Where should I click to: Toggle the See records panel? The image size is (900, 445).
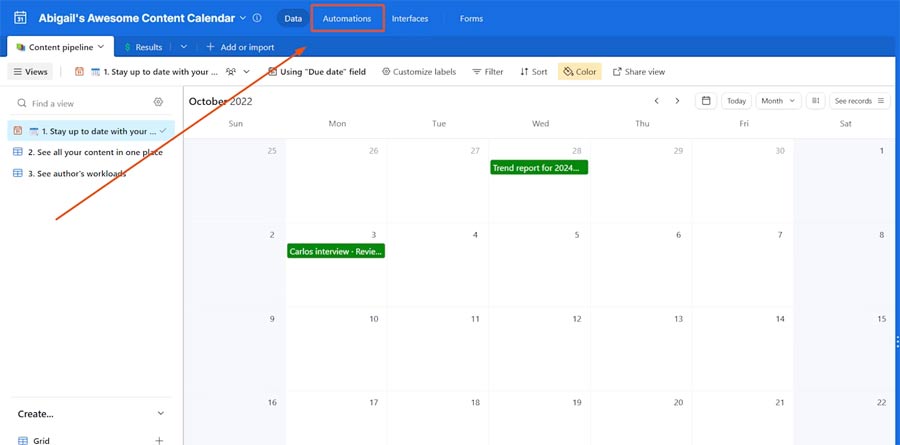[859, 101]
